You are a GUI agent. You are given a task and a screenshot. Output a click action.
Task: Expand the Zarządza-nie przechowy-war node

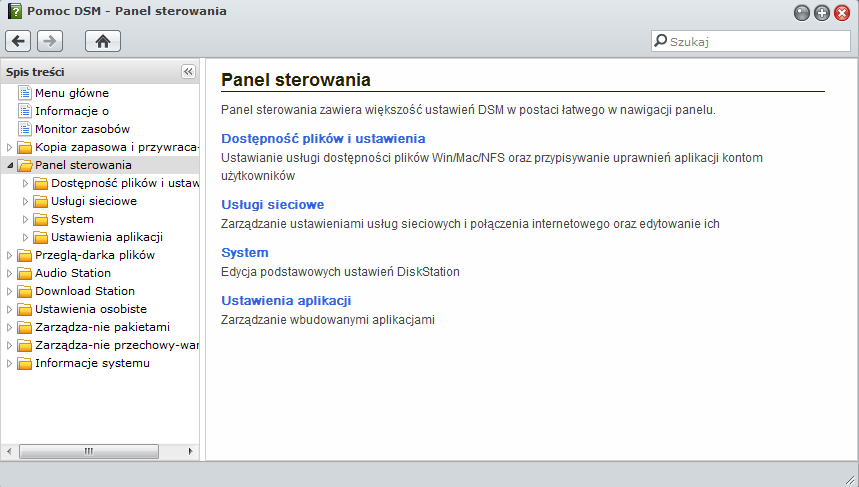(9, 346)
